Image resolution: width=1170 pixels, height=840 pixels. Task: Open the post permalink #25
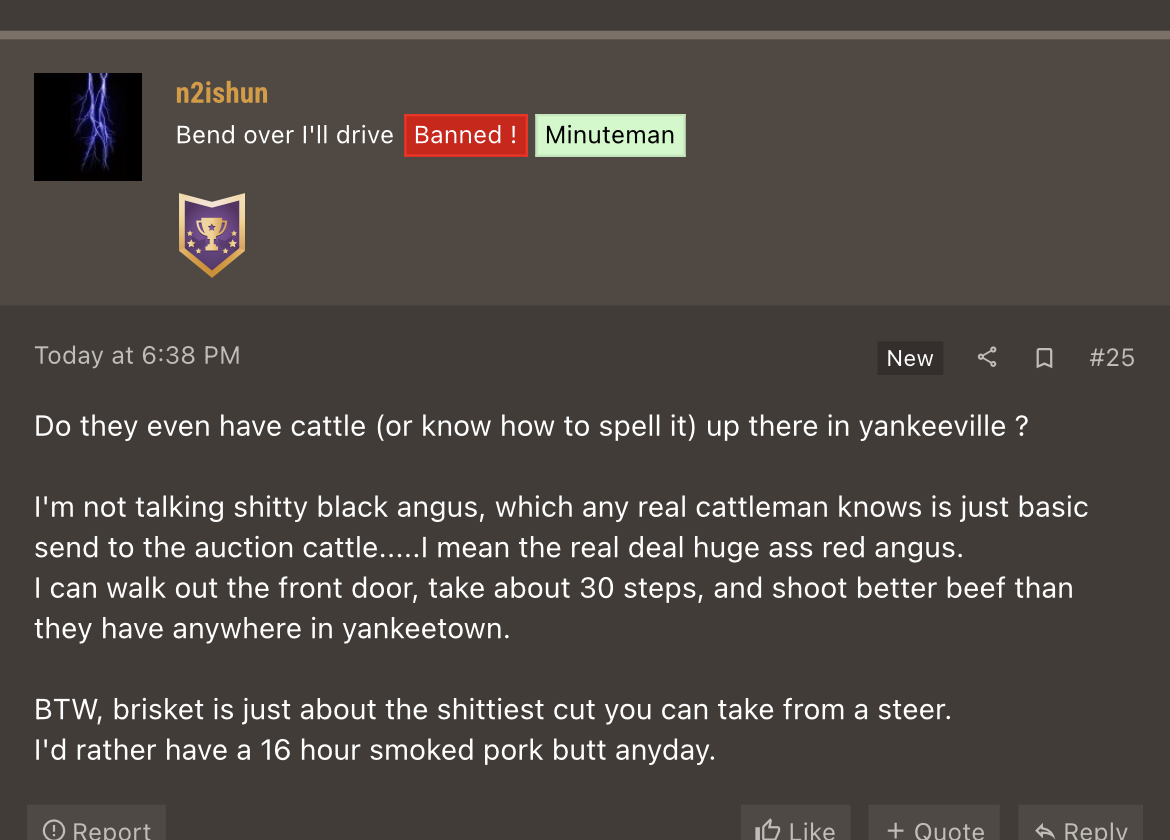(1112, 357)
